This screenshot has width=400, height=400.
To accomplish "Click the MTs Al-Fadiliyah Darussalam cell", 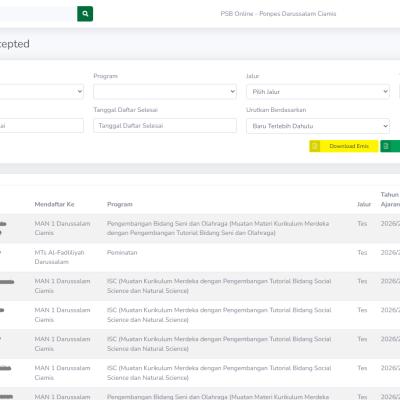I will [59, 257].
